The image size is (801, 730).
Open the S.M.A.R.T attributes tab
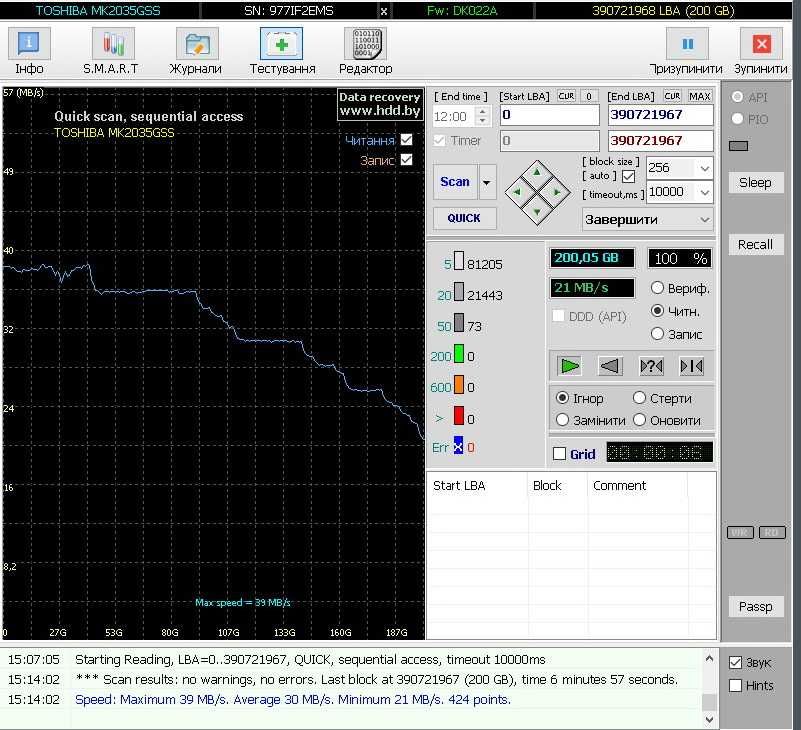(x=111, y=52)
